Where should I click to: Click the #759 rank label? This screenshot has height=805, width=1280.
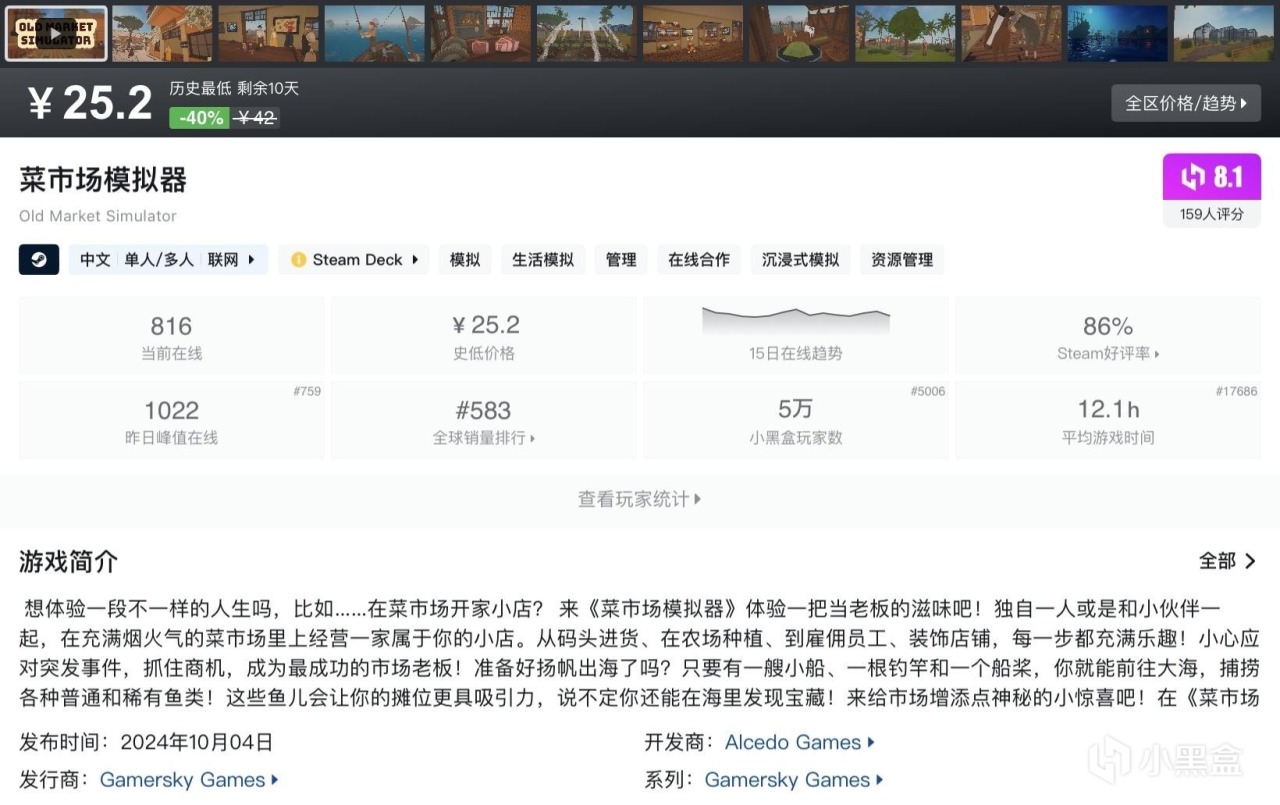[x=307, y=391]
